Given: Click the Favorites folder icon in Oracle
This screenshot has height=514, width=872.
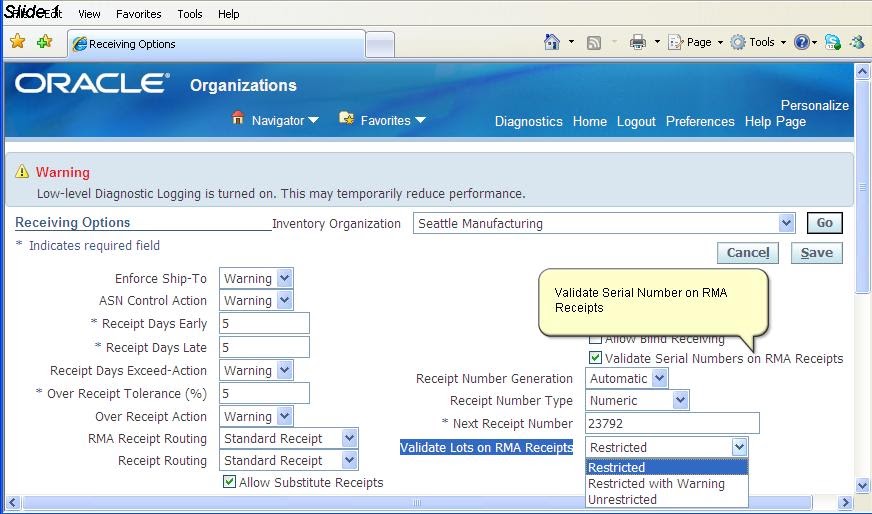Looking at the screenshot, I should [346, 118].
